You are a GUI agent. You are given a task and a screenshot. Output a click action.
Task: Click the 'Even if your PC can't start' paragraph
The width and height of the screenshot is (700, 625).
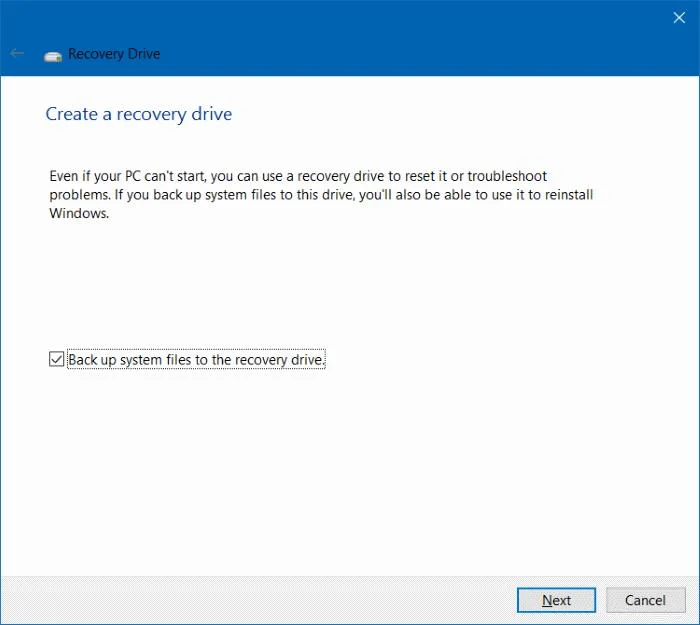tap(321, 195)
